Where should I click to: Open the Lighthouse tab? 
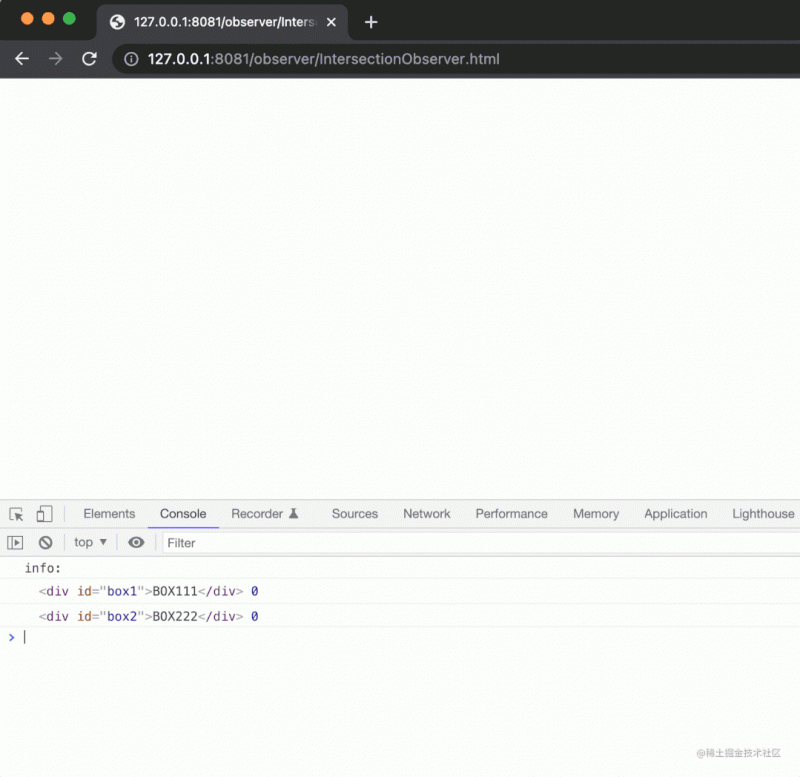tap(763, 514)
